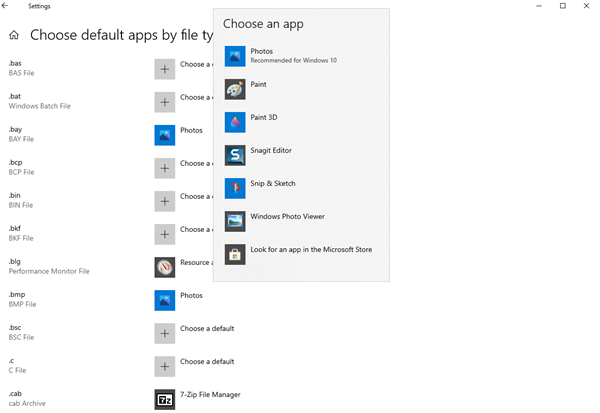Select the Snagit Editor icon
600x413 pixels.
point(235,155)
